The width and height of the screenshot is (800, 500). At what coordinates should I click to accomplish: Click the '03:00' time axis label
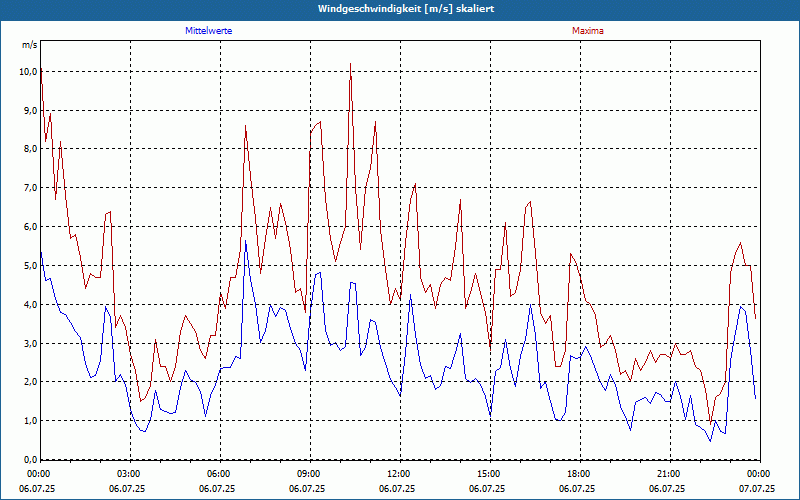click(x=128, y=474)
